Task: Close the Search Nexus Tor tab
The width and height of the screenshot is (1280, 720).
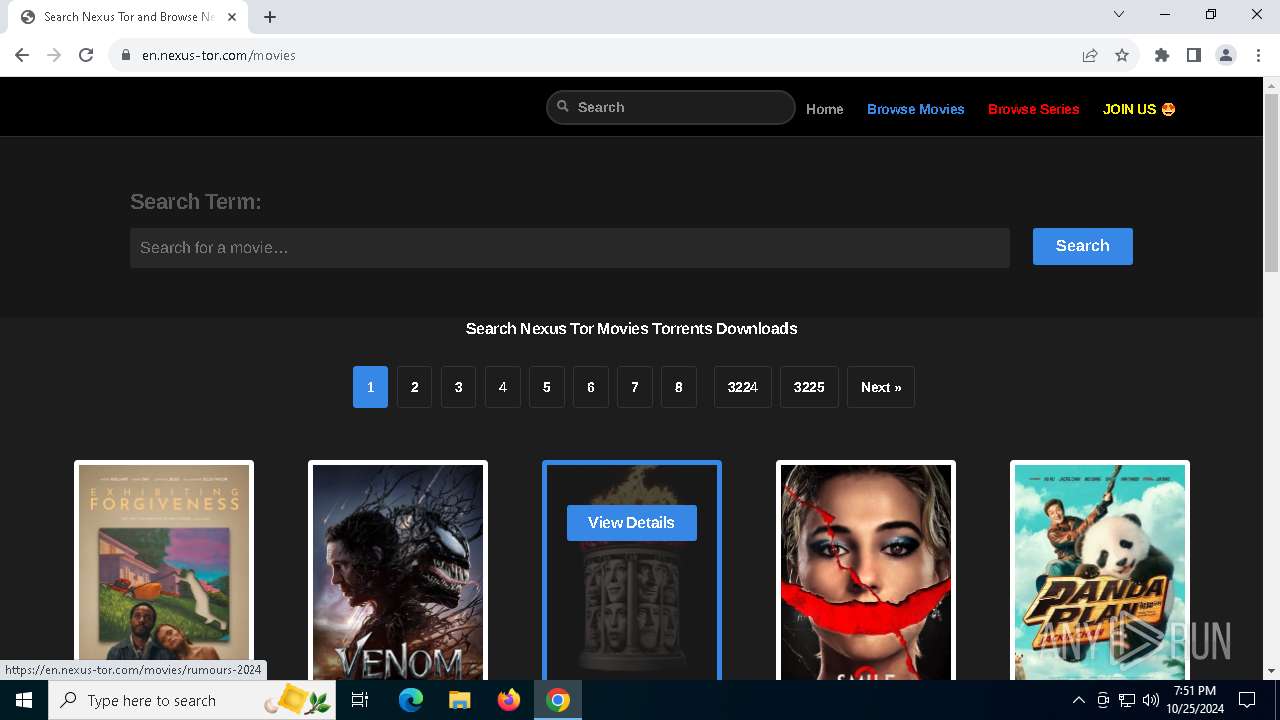Action: [x=232, y=17]
